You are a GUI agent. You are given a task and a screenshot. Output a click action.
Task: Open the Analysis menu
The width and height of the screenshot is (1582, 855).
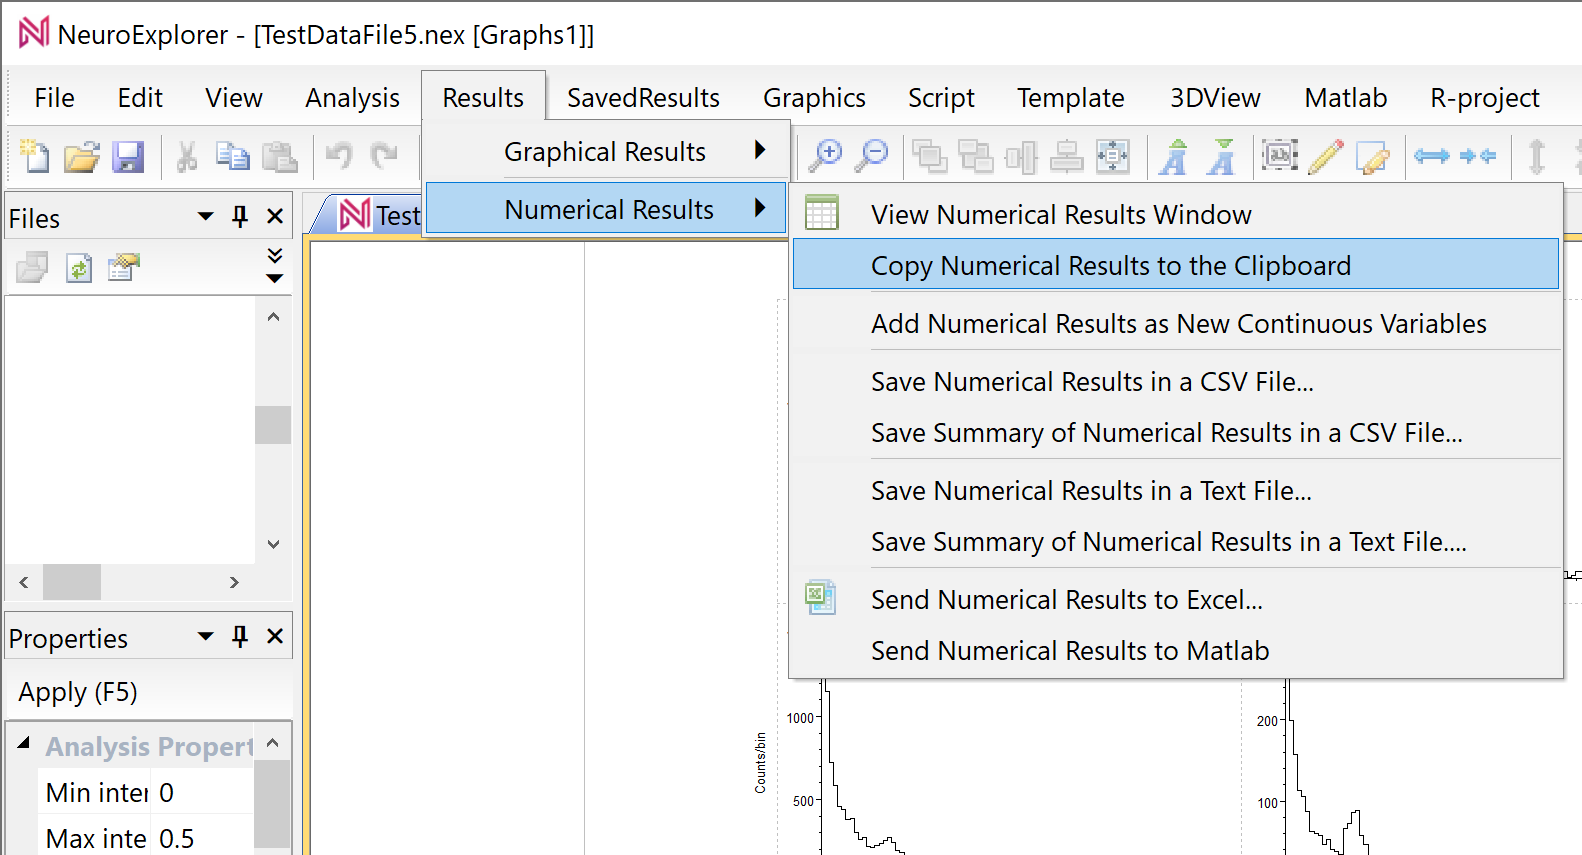352,98
